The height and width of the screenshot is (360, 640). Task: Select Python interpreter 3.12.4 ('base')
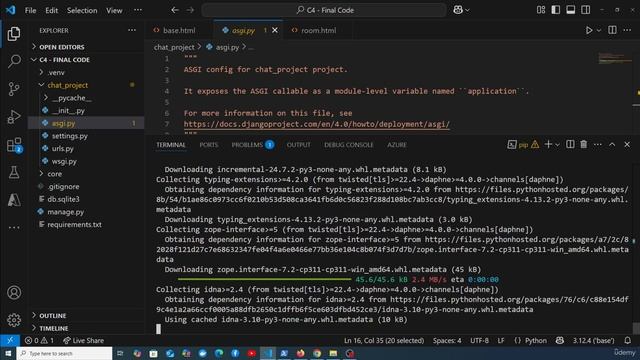click(593, 340)
